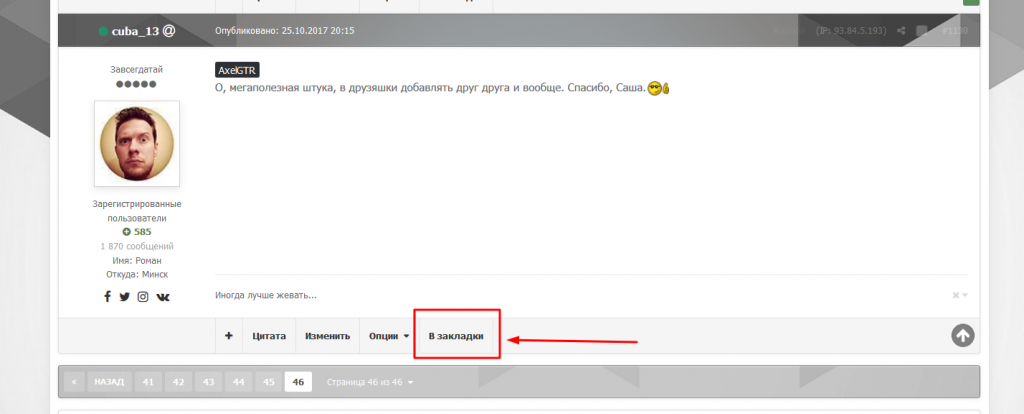Screen dimensions: 1024x414
Task: Go to page 44
Action: (238, 382)
